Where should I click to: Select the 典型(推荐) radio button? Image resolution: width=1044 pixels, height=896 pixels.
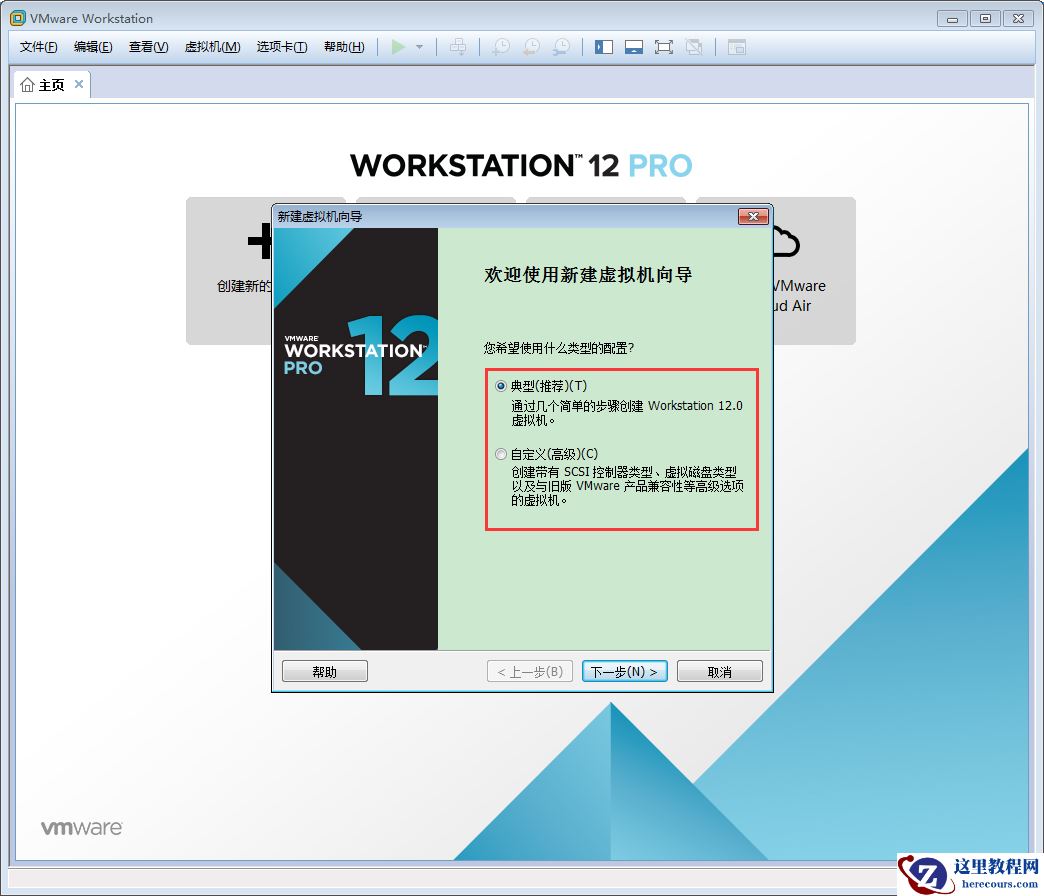tap(500, 385)
